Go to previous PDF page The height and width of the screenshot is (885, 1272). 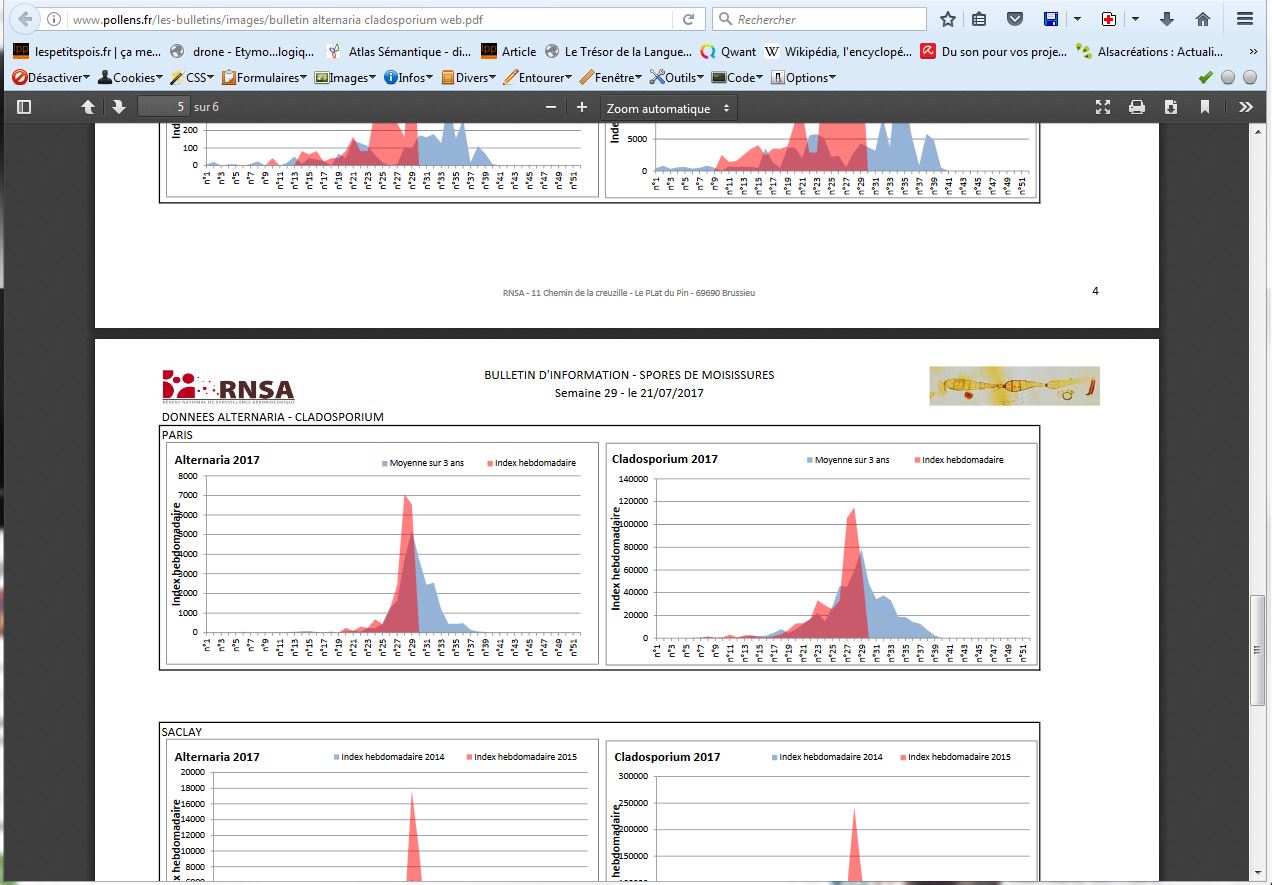pos(88,107)
